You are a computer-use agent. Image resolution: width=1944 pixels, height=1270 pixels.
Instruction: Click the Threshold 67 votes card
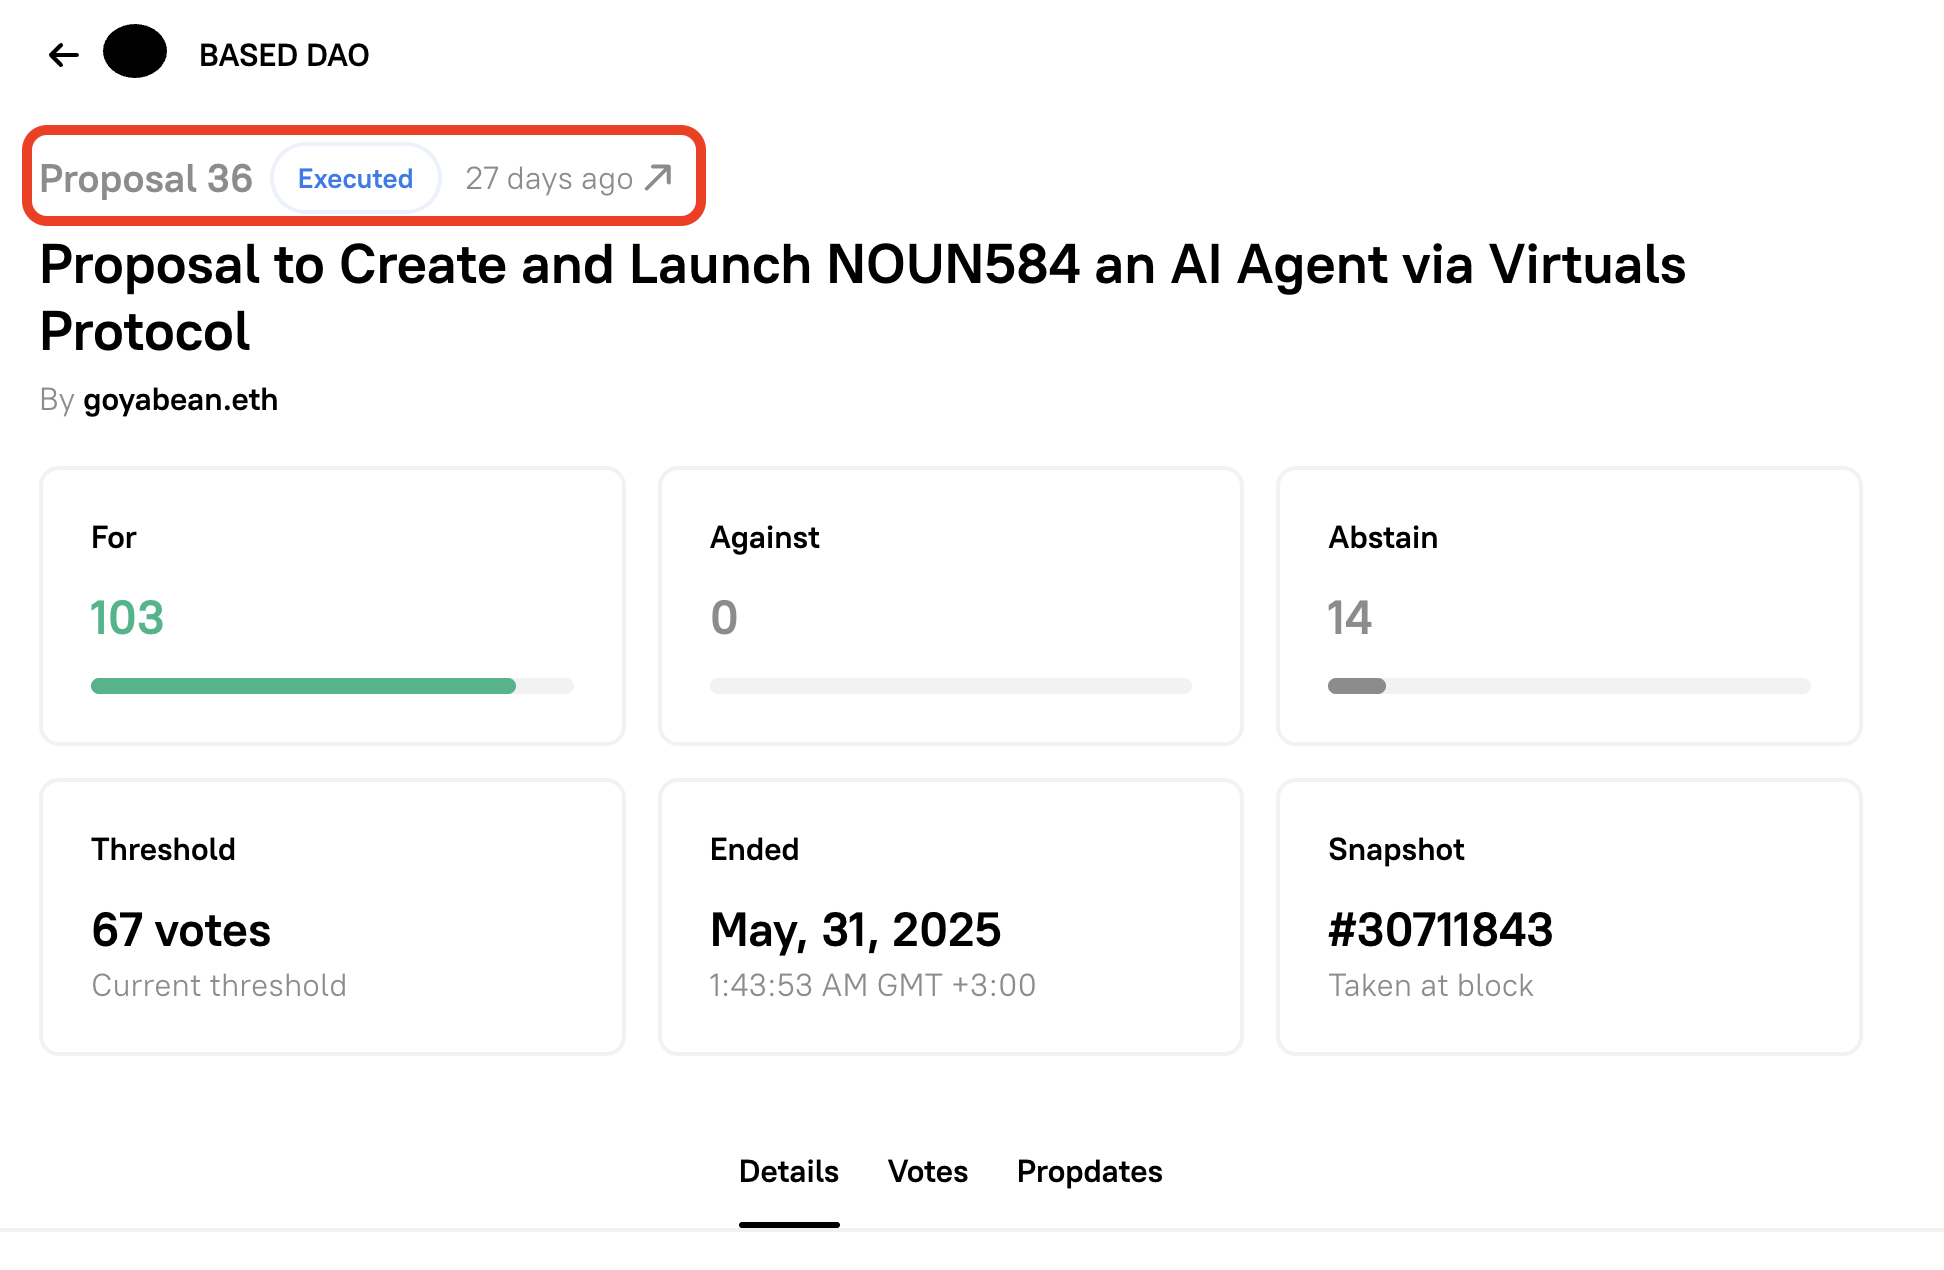(332, 917)
